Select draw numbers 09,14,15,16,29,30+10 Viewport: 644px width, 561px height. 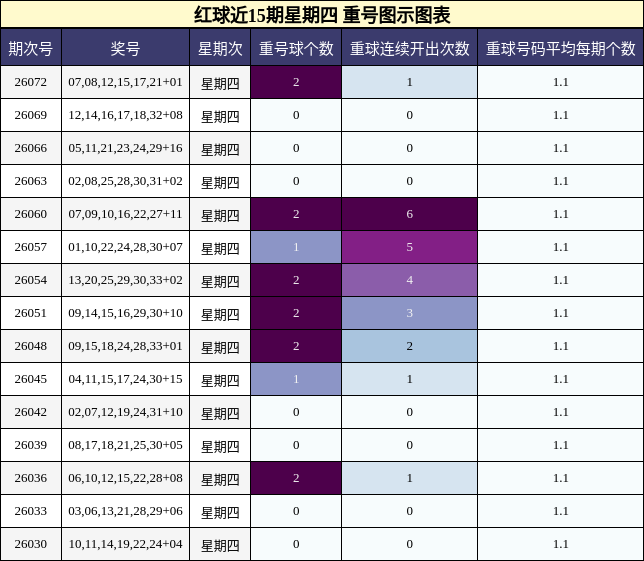125,313
